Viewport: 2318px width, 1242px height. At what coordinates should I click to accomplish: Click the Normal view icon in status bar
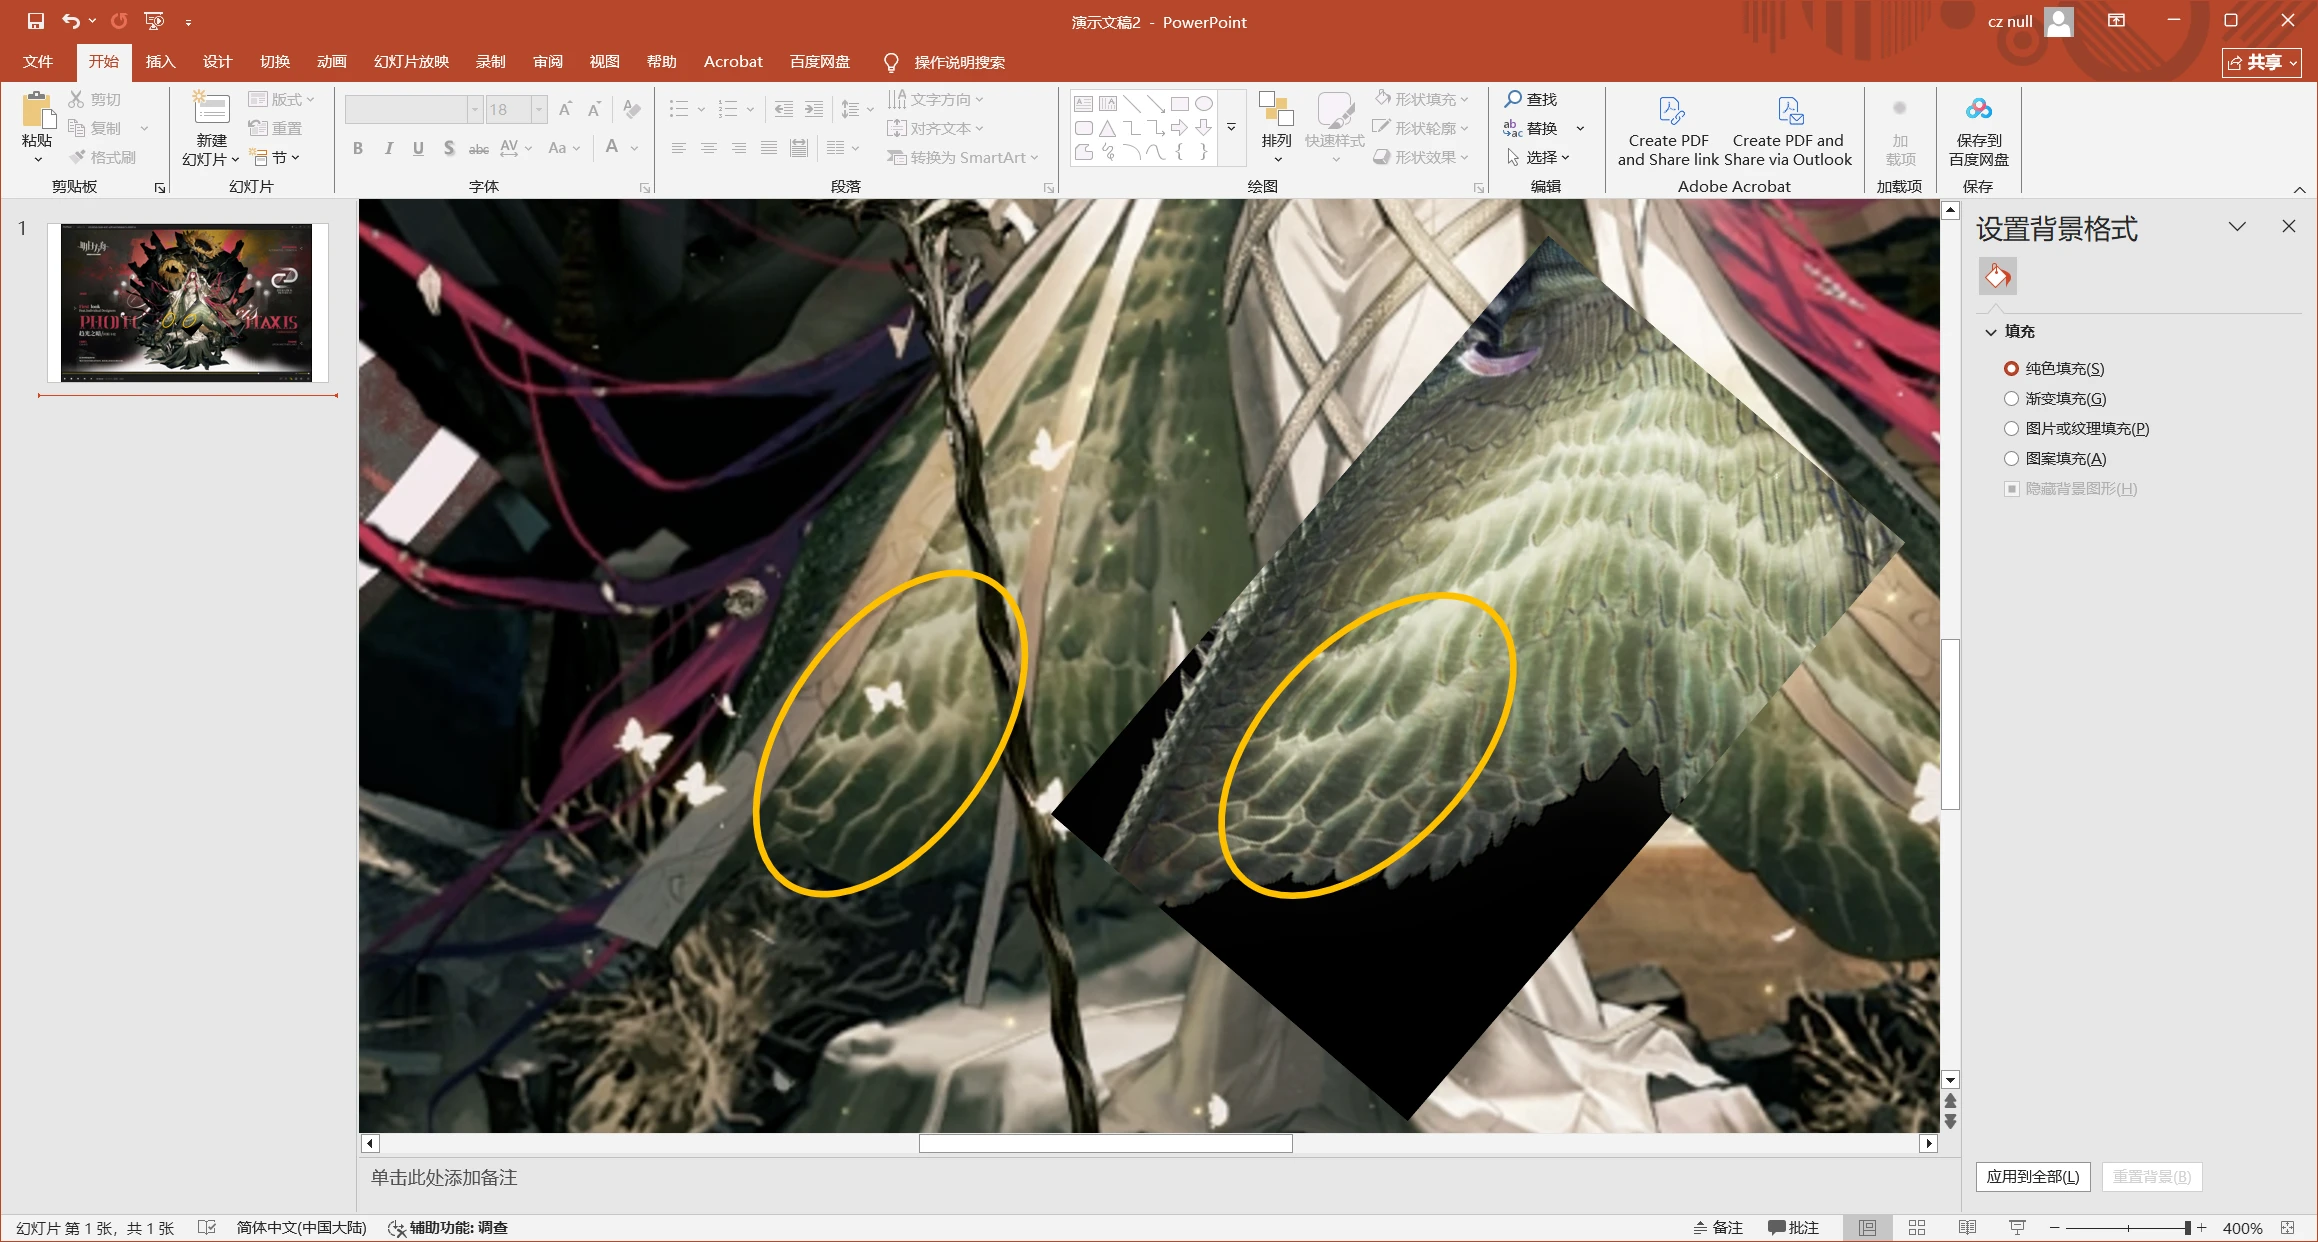[x=1867, y=1228]
